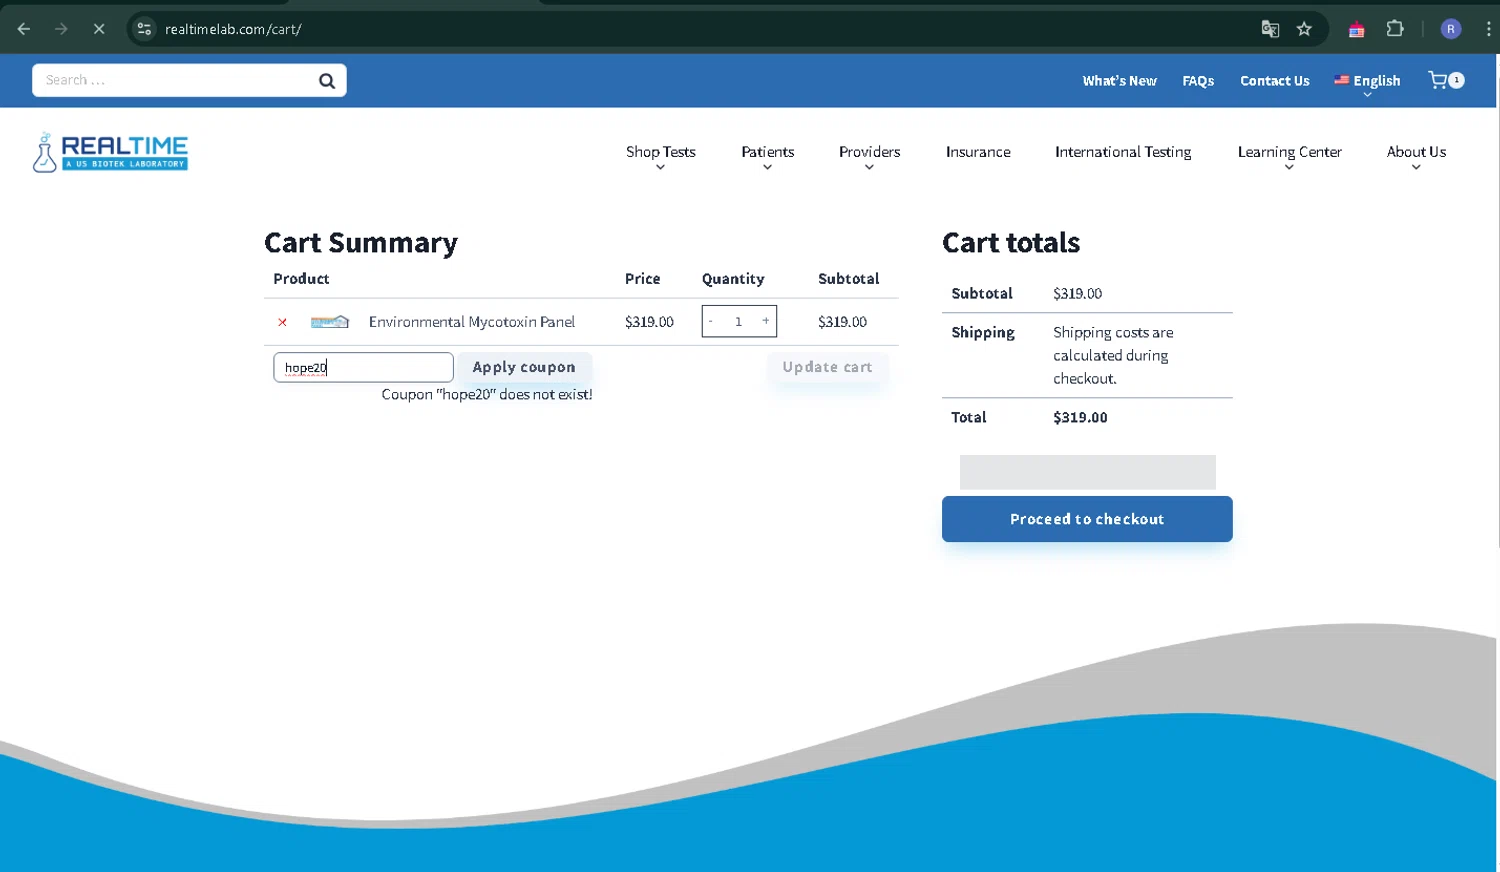Image resolution: width=1500 pixels, height=872 pixels.
Task: Click the shipping costs calculated text
Action: coord(1113,355)
